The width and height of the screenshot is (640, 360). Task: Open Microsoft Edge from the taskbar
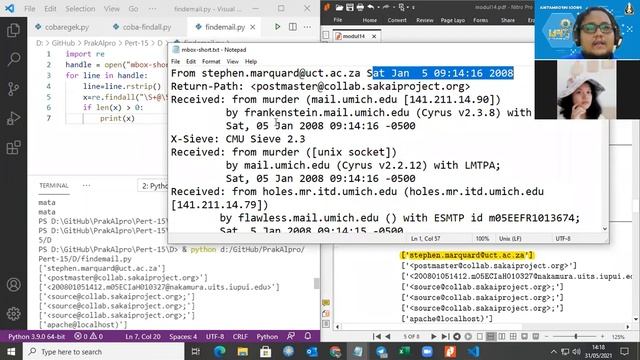[220, 351]
